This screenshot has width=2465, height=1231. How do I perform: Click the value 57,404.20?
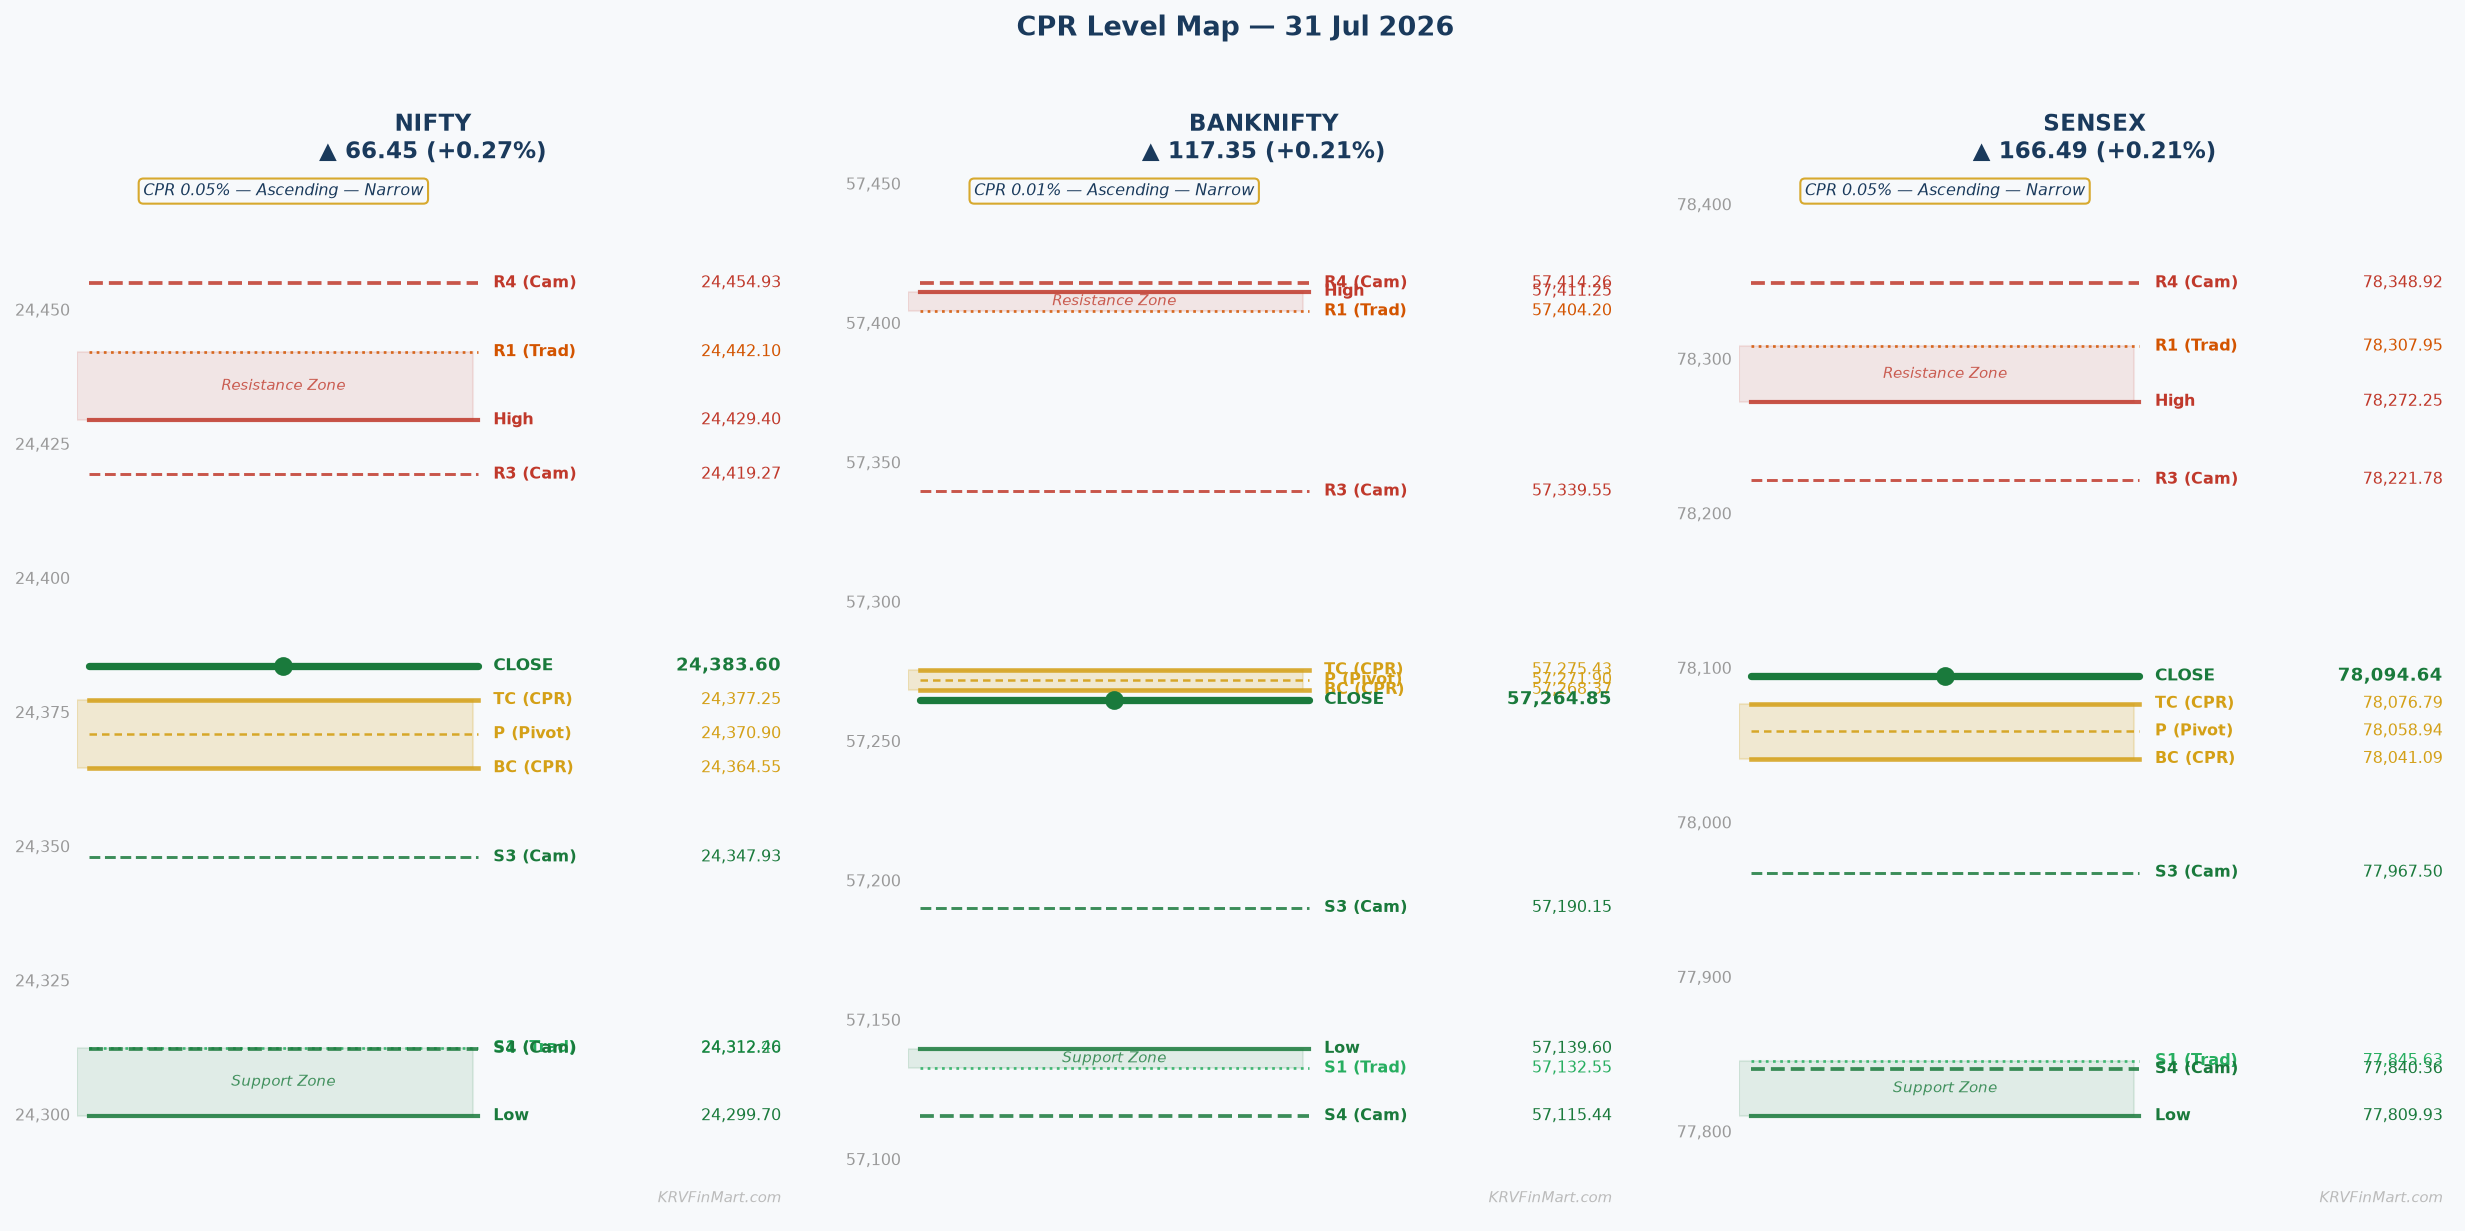1571,310
